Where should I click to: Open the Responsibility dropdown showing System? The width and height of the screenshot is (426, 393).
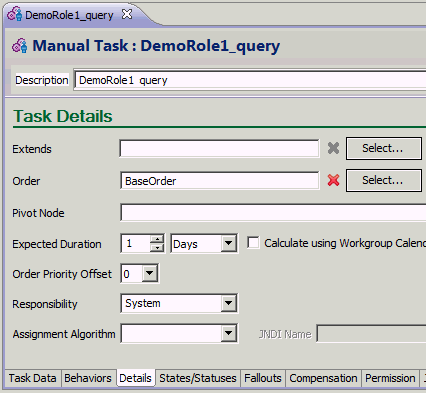[228, 303]
